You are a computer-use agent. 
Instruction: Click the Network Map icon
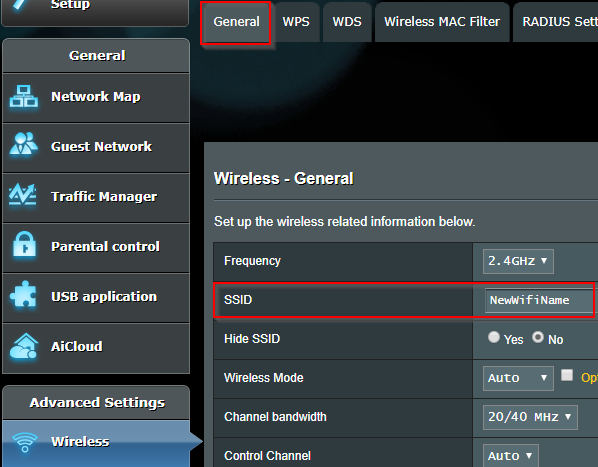coord(24,96)
